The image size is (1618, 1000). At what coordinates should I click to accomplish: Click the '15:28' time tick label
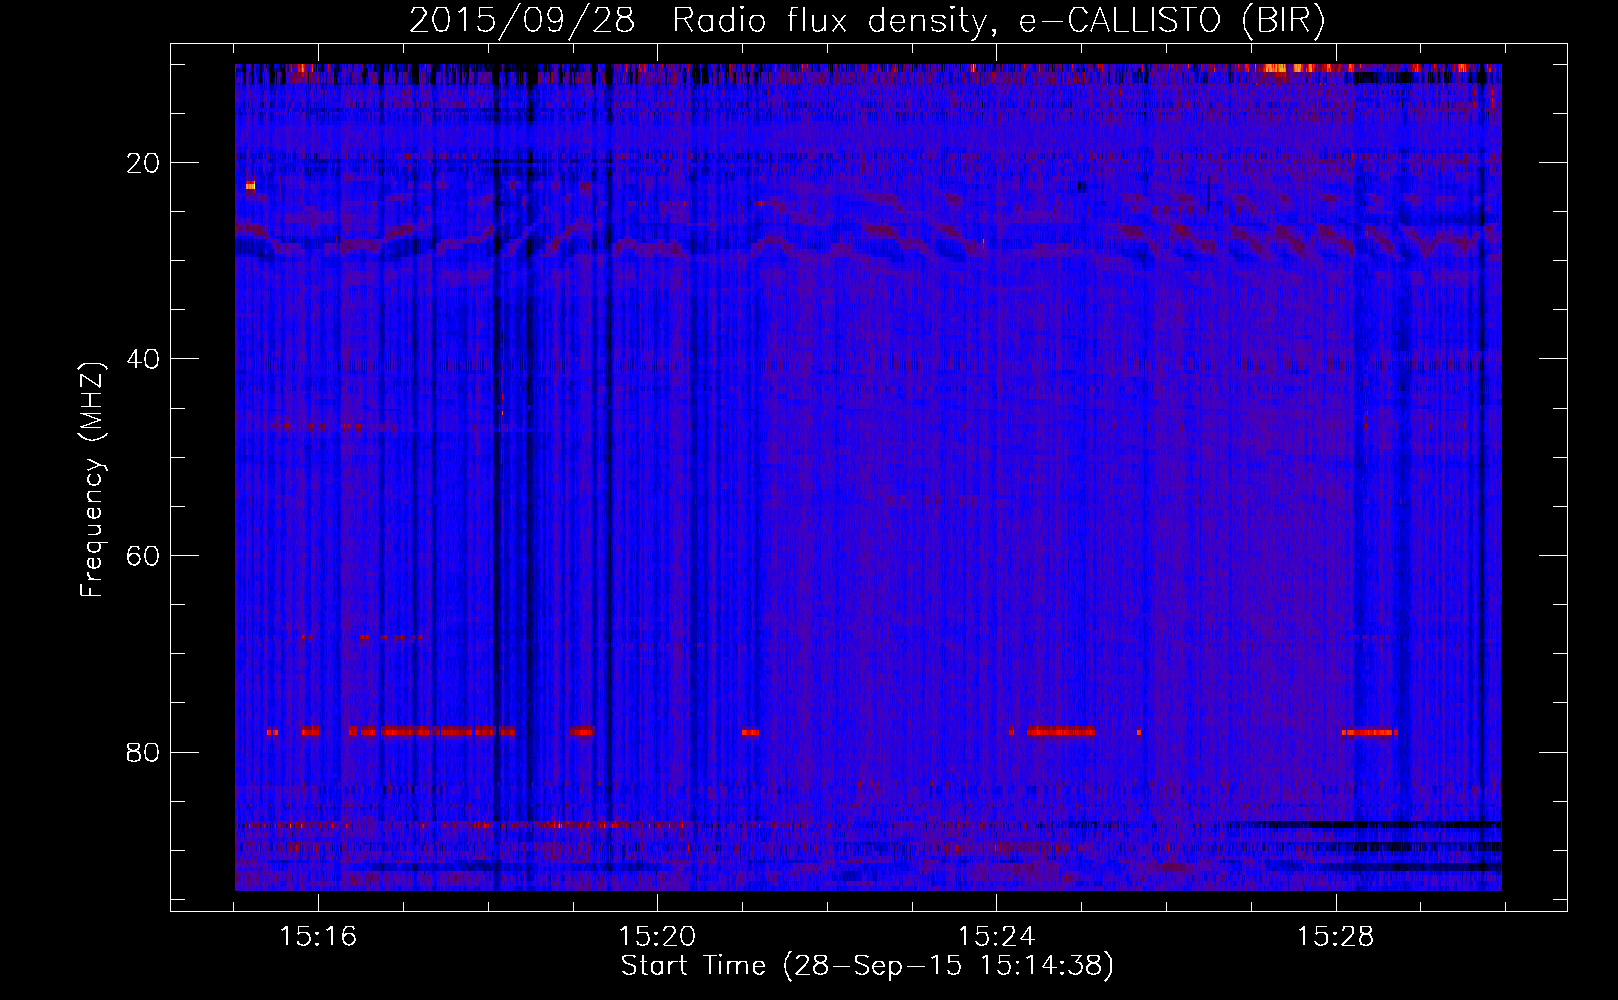[1335, 937]
